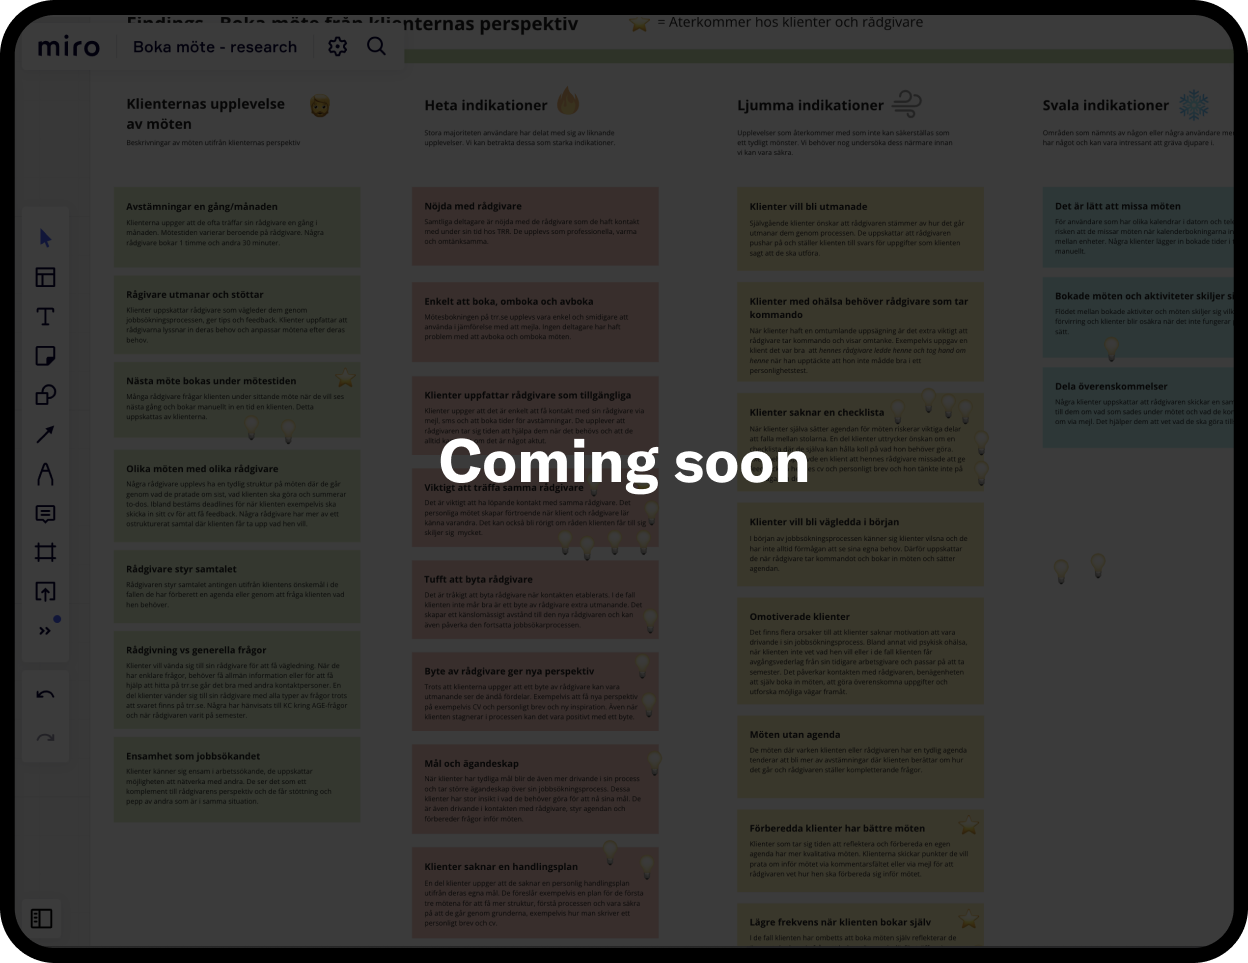This screenshot has height=963, width=1248.
Task: Select the Ljumma indikationer heading
Action: (x=811, y=105)
